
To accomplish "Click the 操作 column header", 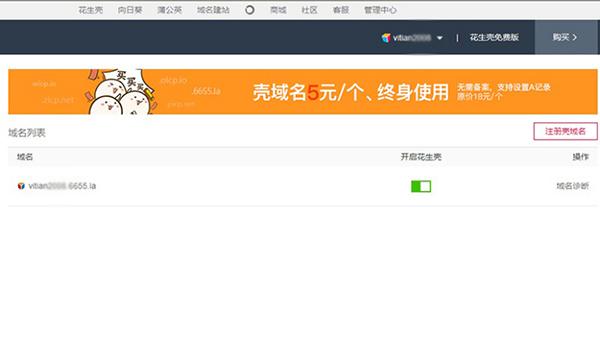I will click(580, 157).
